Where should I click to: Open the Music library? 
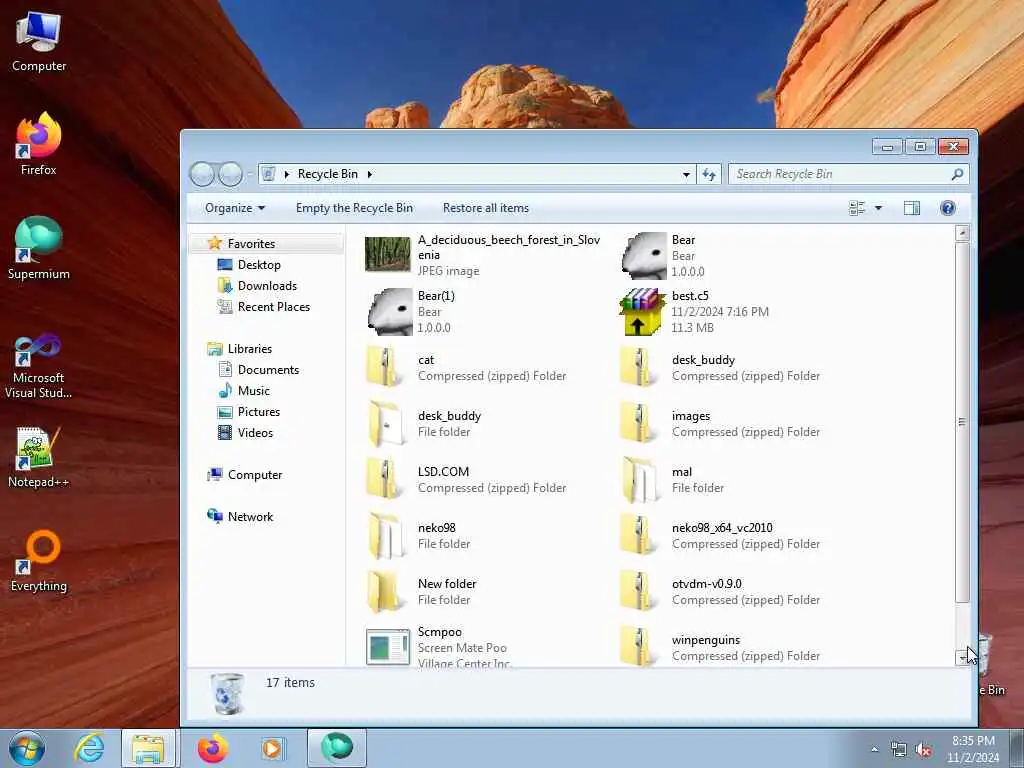click(253, 391)
